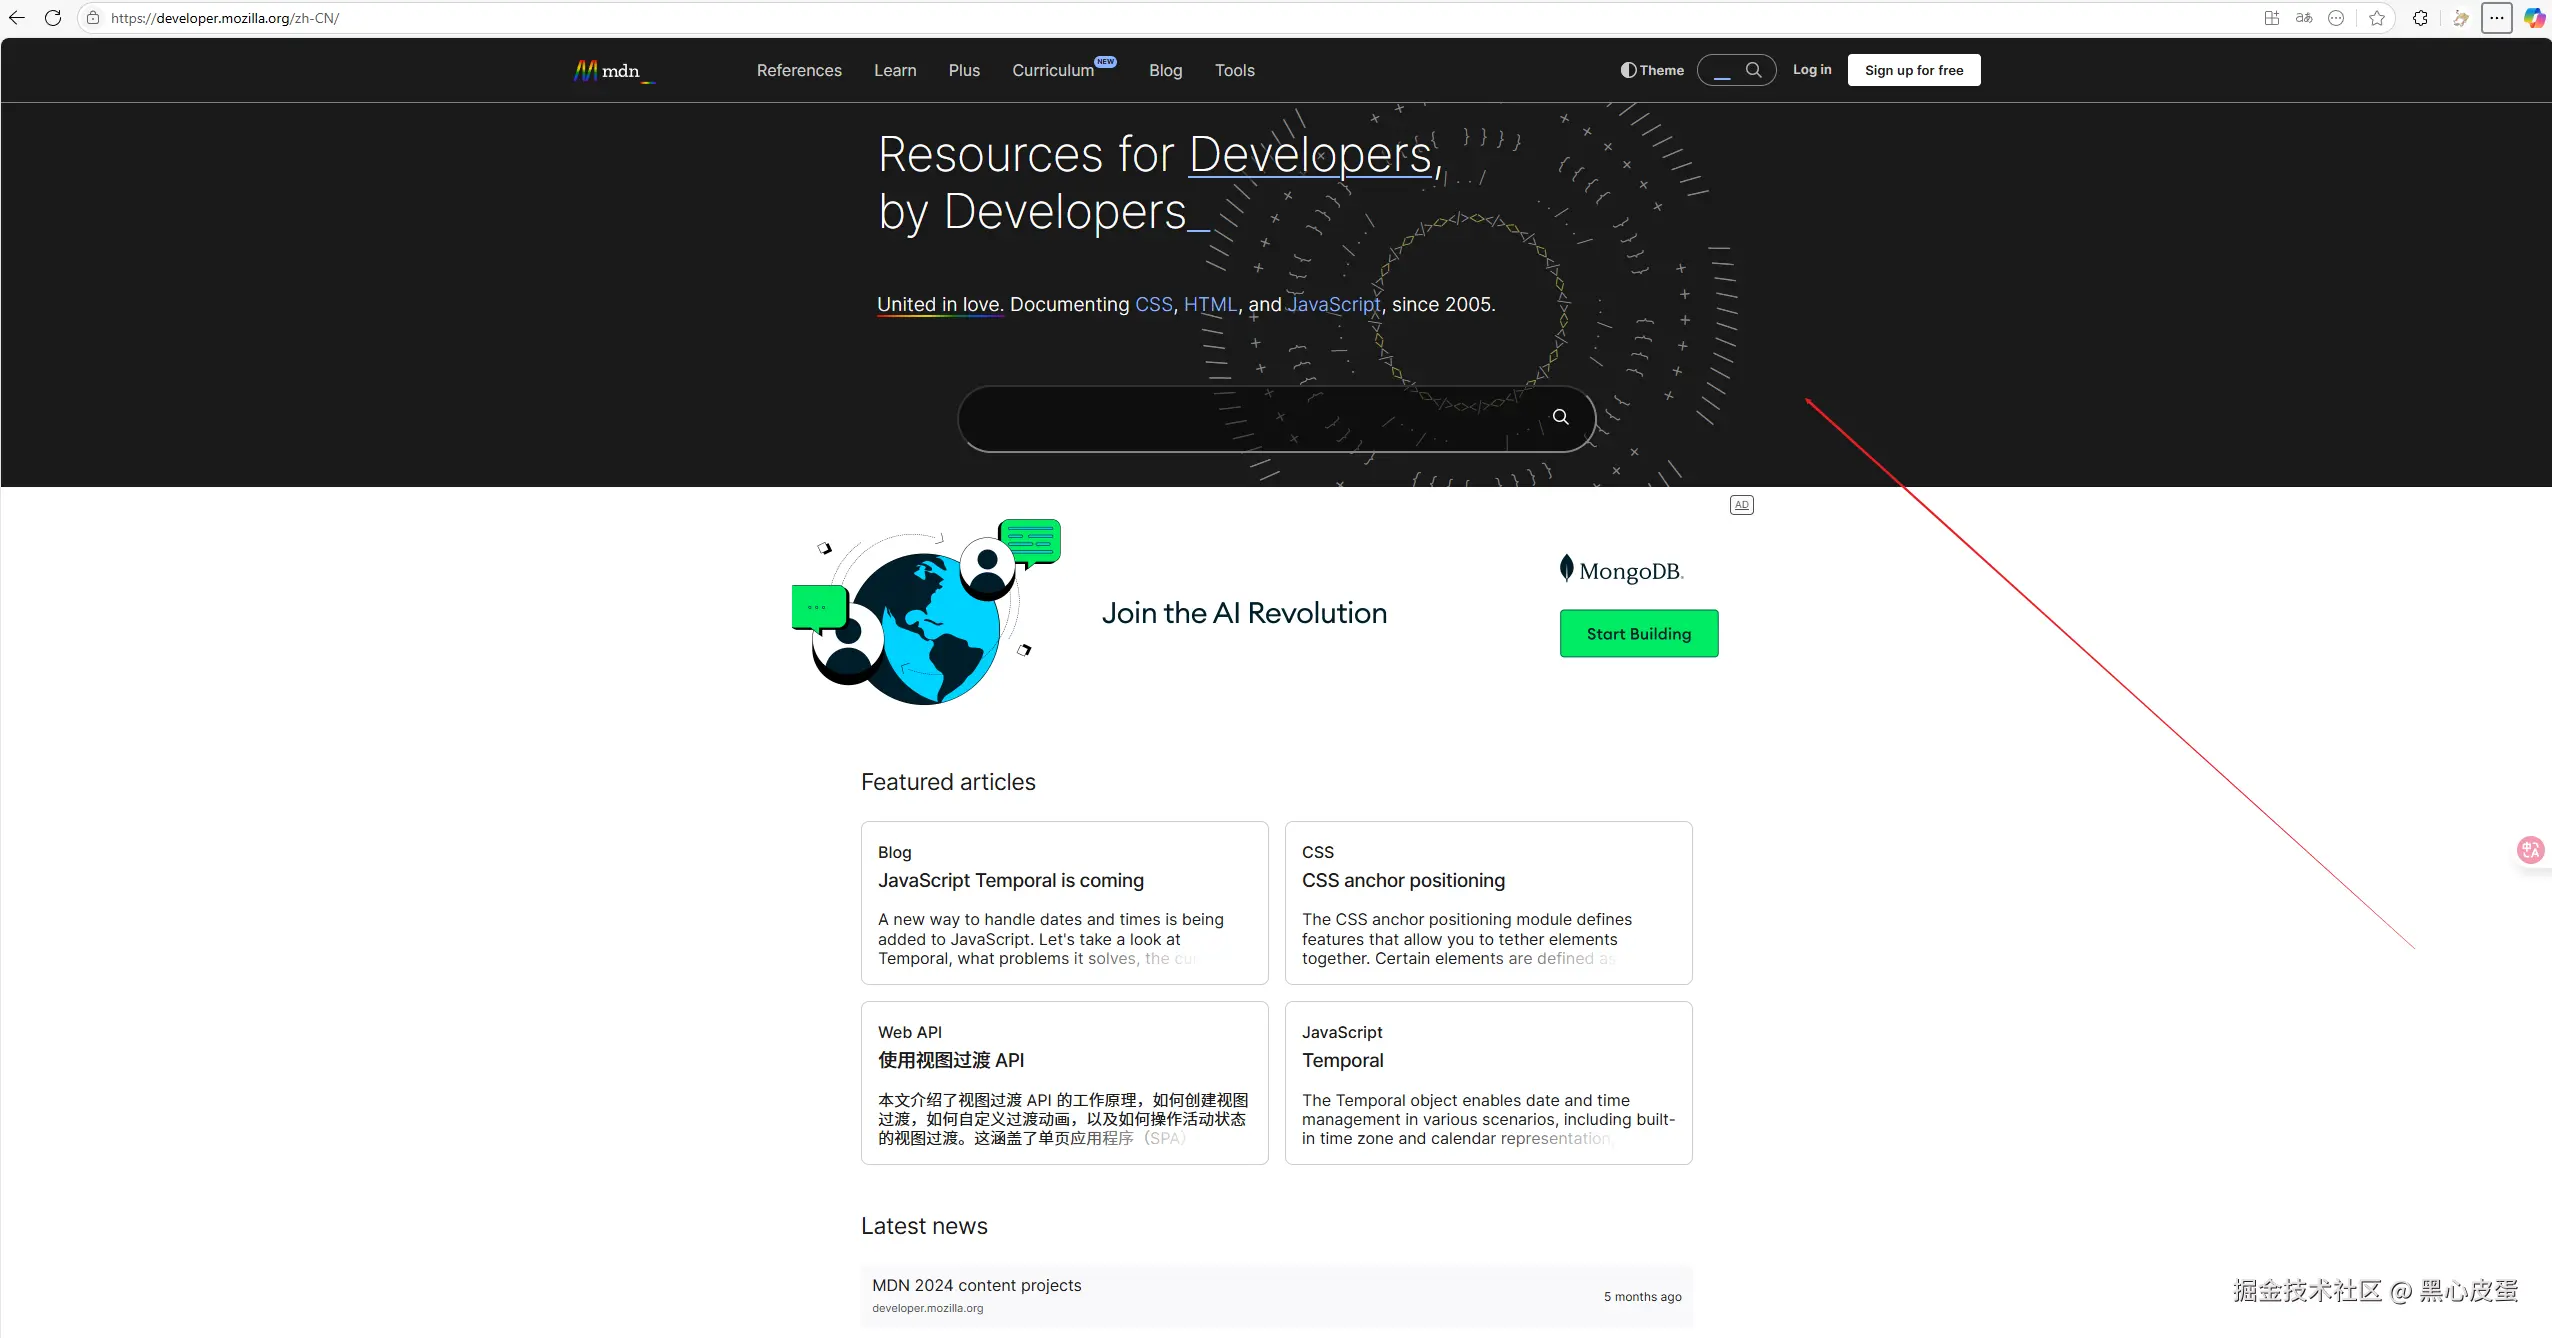Click the pink floating translate widget icon
2552x1338 pixels.
coord(2530,850)
